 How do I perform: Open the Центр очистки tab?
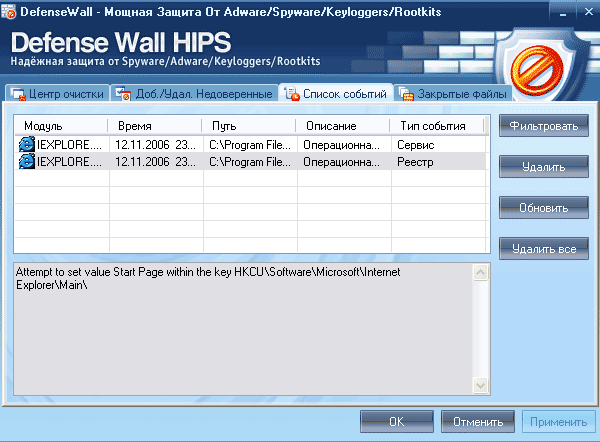(x=57, y=94)
